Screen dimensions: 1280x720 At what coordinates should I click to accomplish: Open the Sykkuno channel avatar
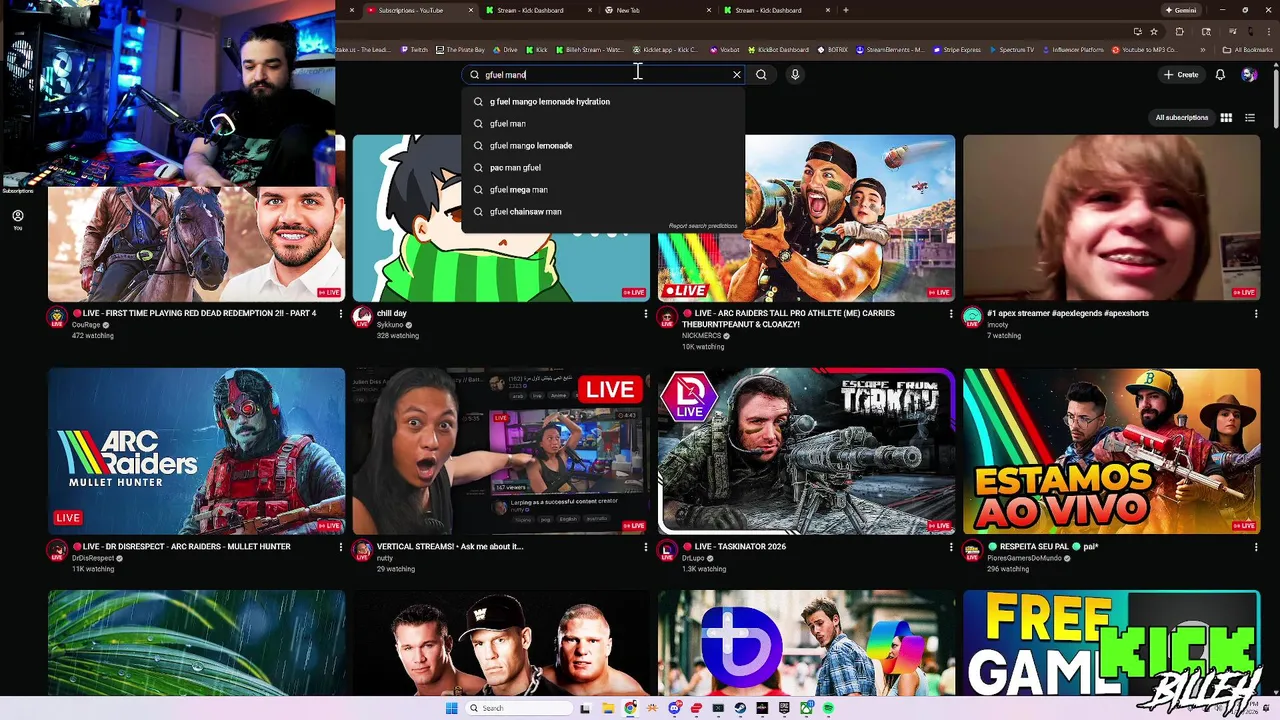(x=362, y=318)
